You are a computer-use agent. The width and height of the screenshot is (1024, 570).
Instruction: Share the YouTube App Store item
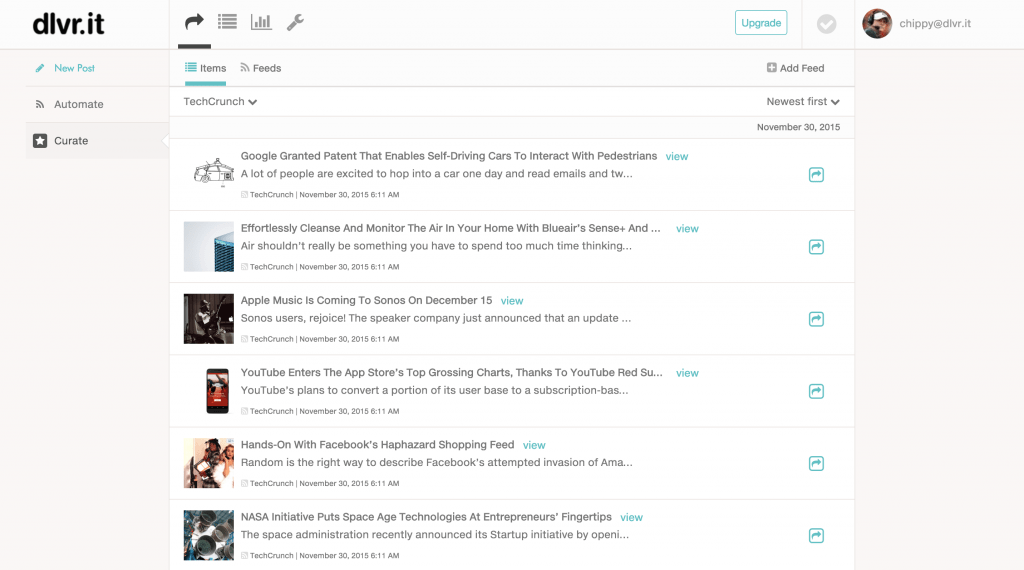pos(816,391)
